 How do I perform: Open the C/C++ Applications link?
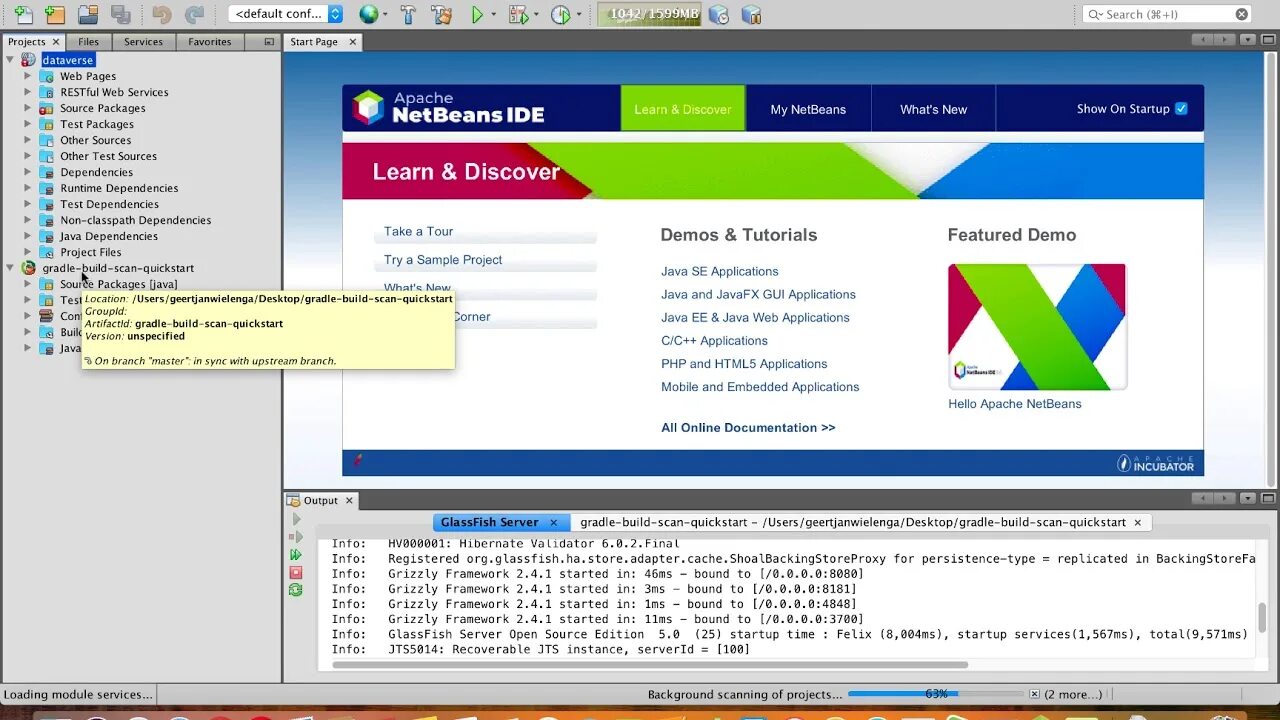coord(714,340)
